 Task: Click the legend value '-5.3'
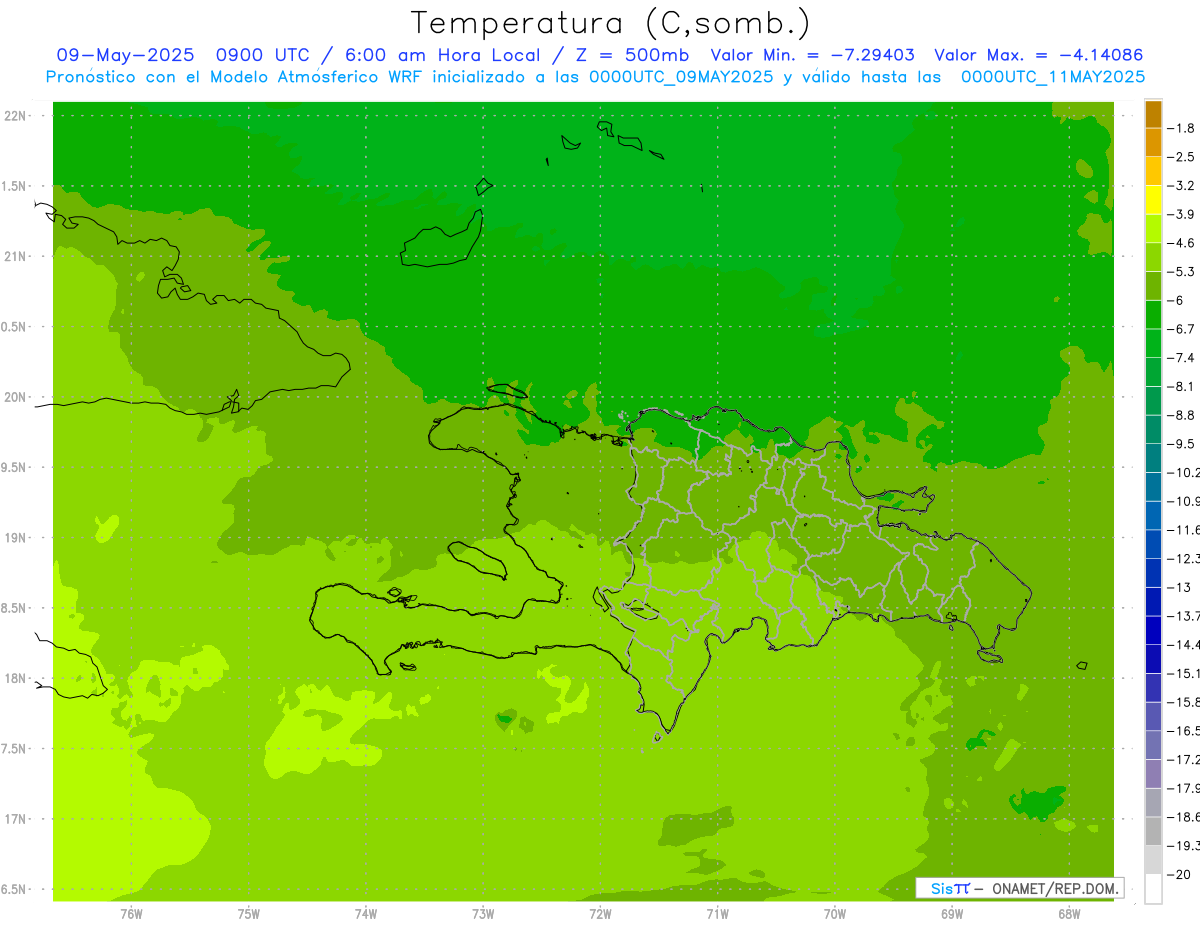(x=1182, y=271)
